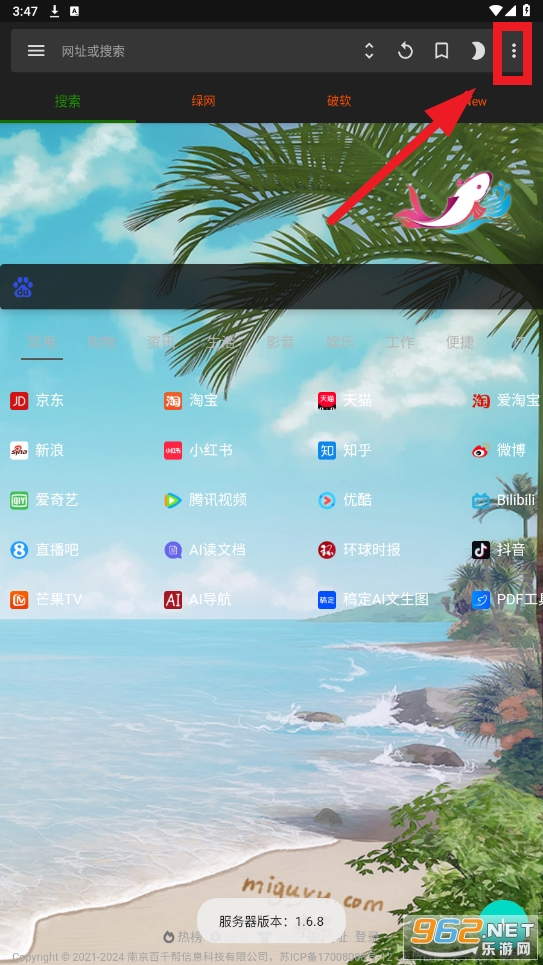543x965 pixels.
Task: Open the 淘宝 shortcut icon
Action: coord(173,401)
